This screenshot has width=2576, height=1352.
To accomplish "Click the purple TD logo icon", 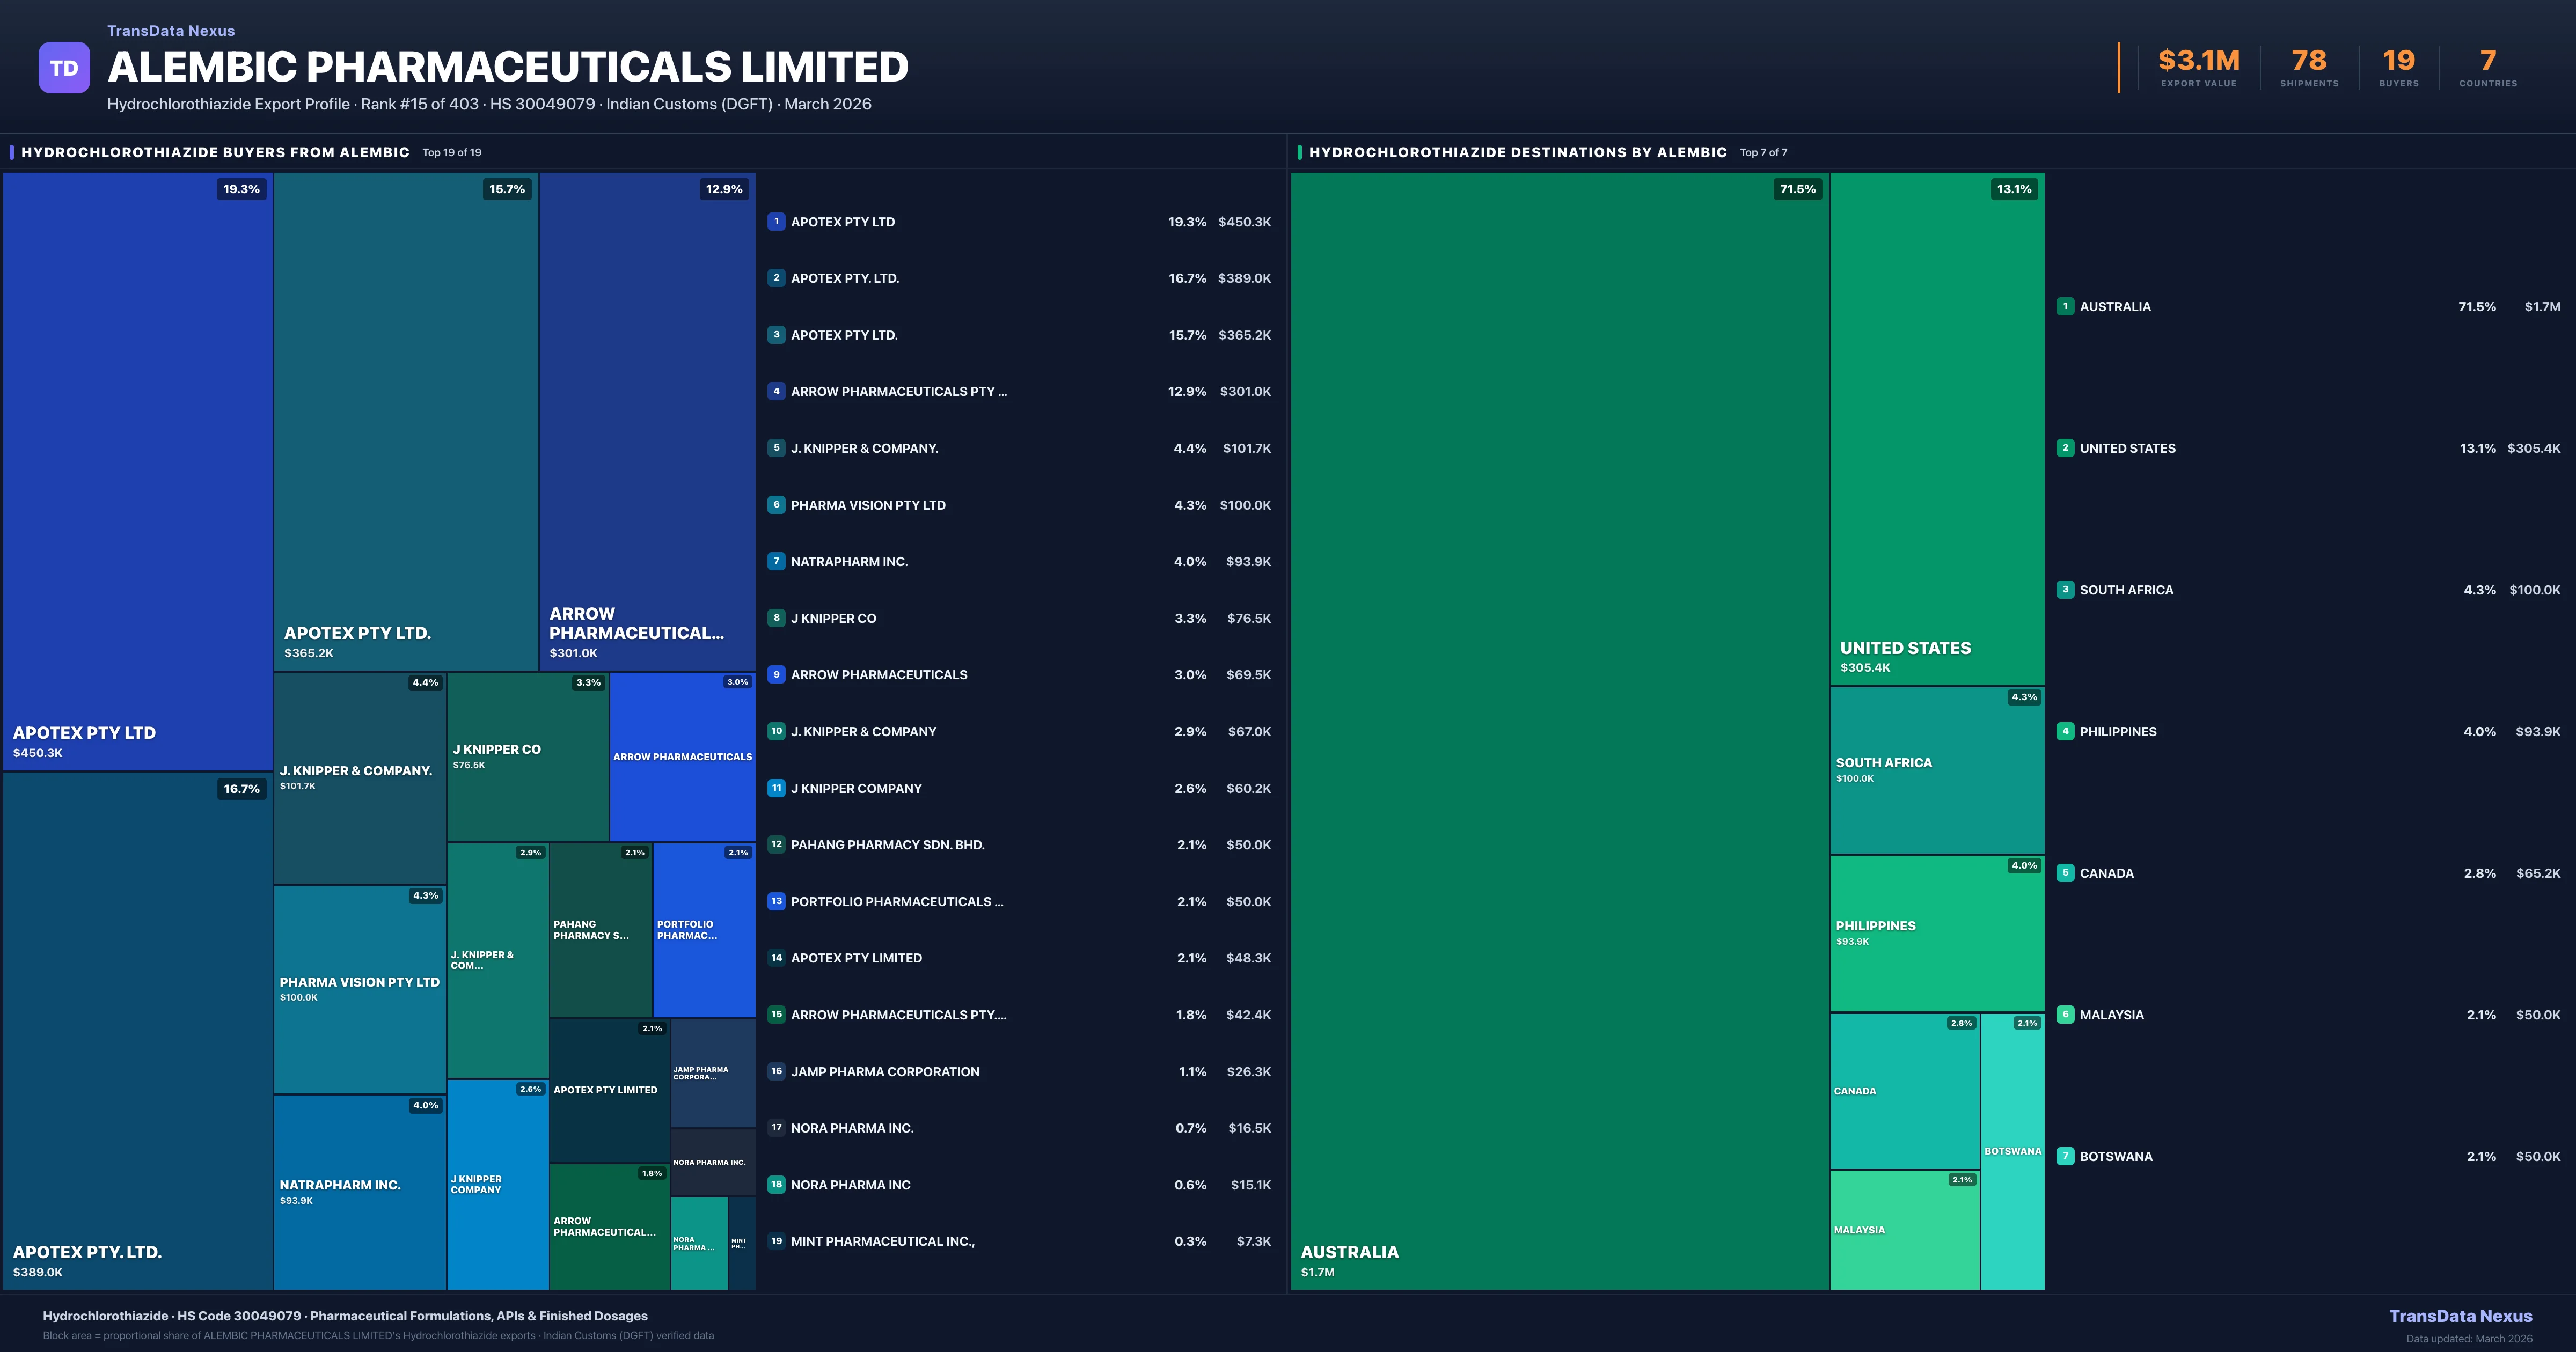I will tap(64, 68).
